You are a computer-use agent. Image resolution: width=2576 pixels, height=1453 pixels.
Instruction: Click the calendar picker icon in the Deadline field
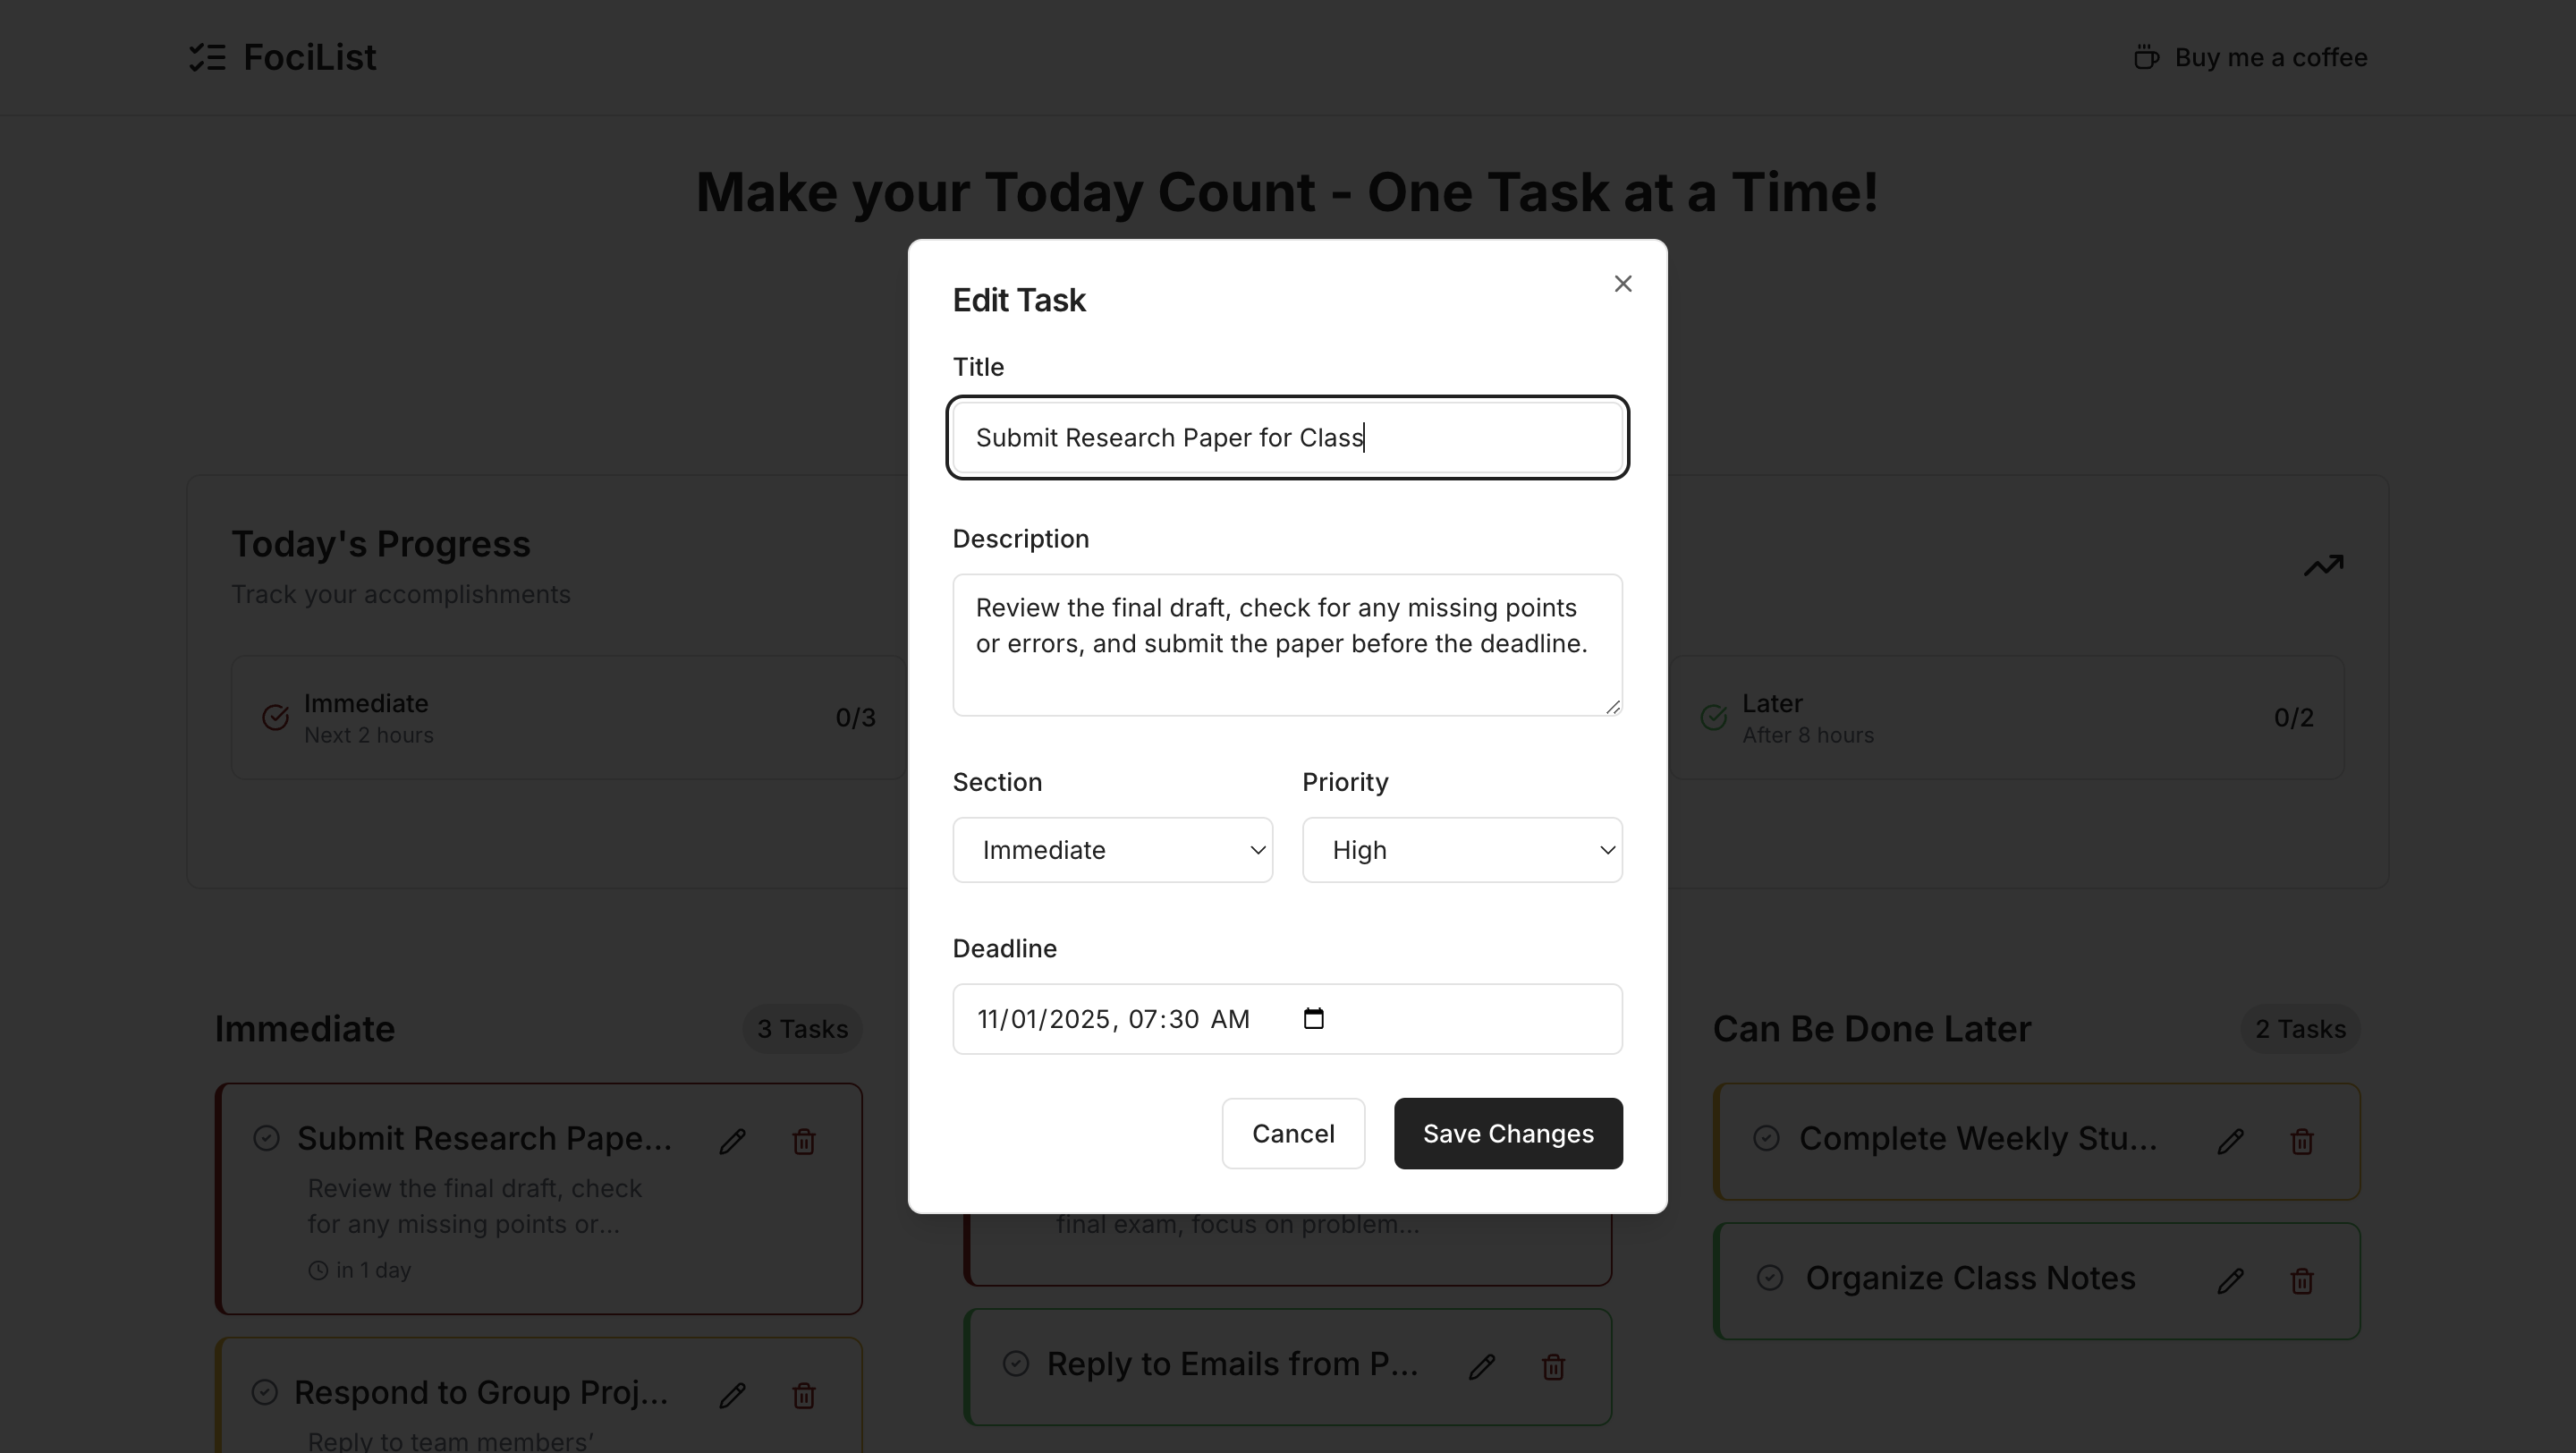1313,1019
